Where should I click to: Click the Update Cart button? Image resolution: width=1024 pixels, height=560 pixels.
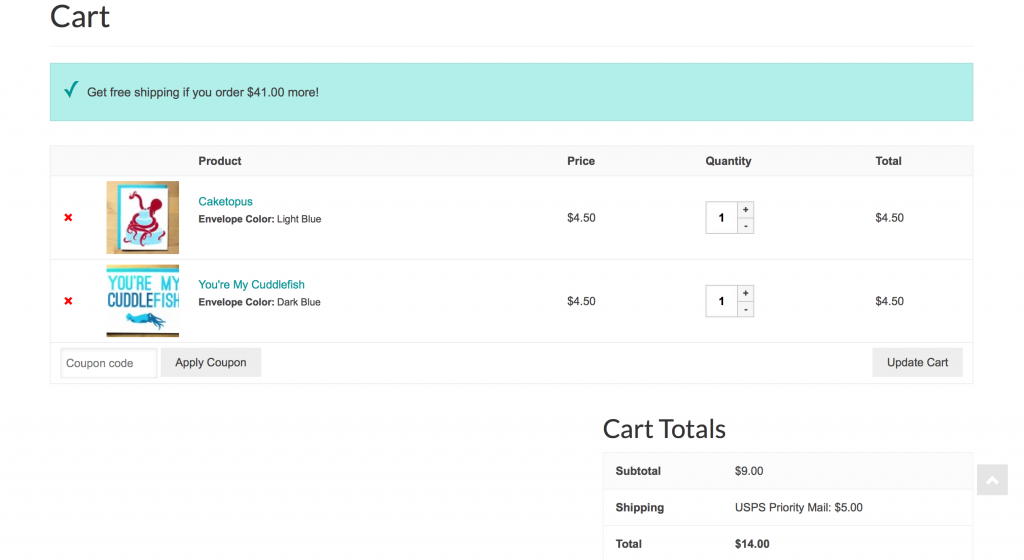click(x=917, y=362)
